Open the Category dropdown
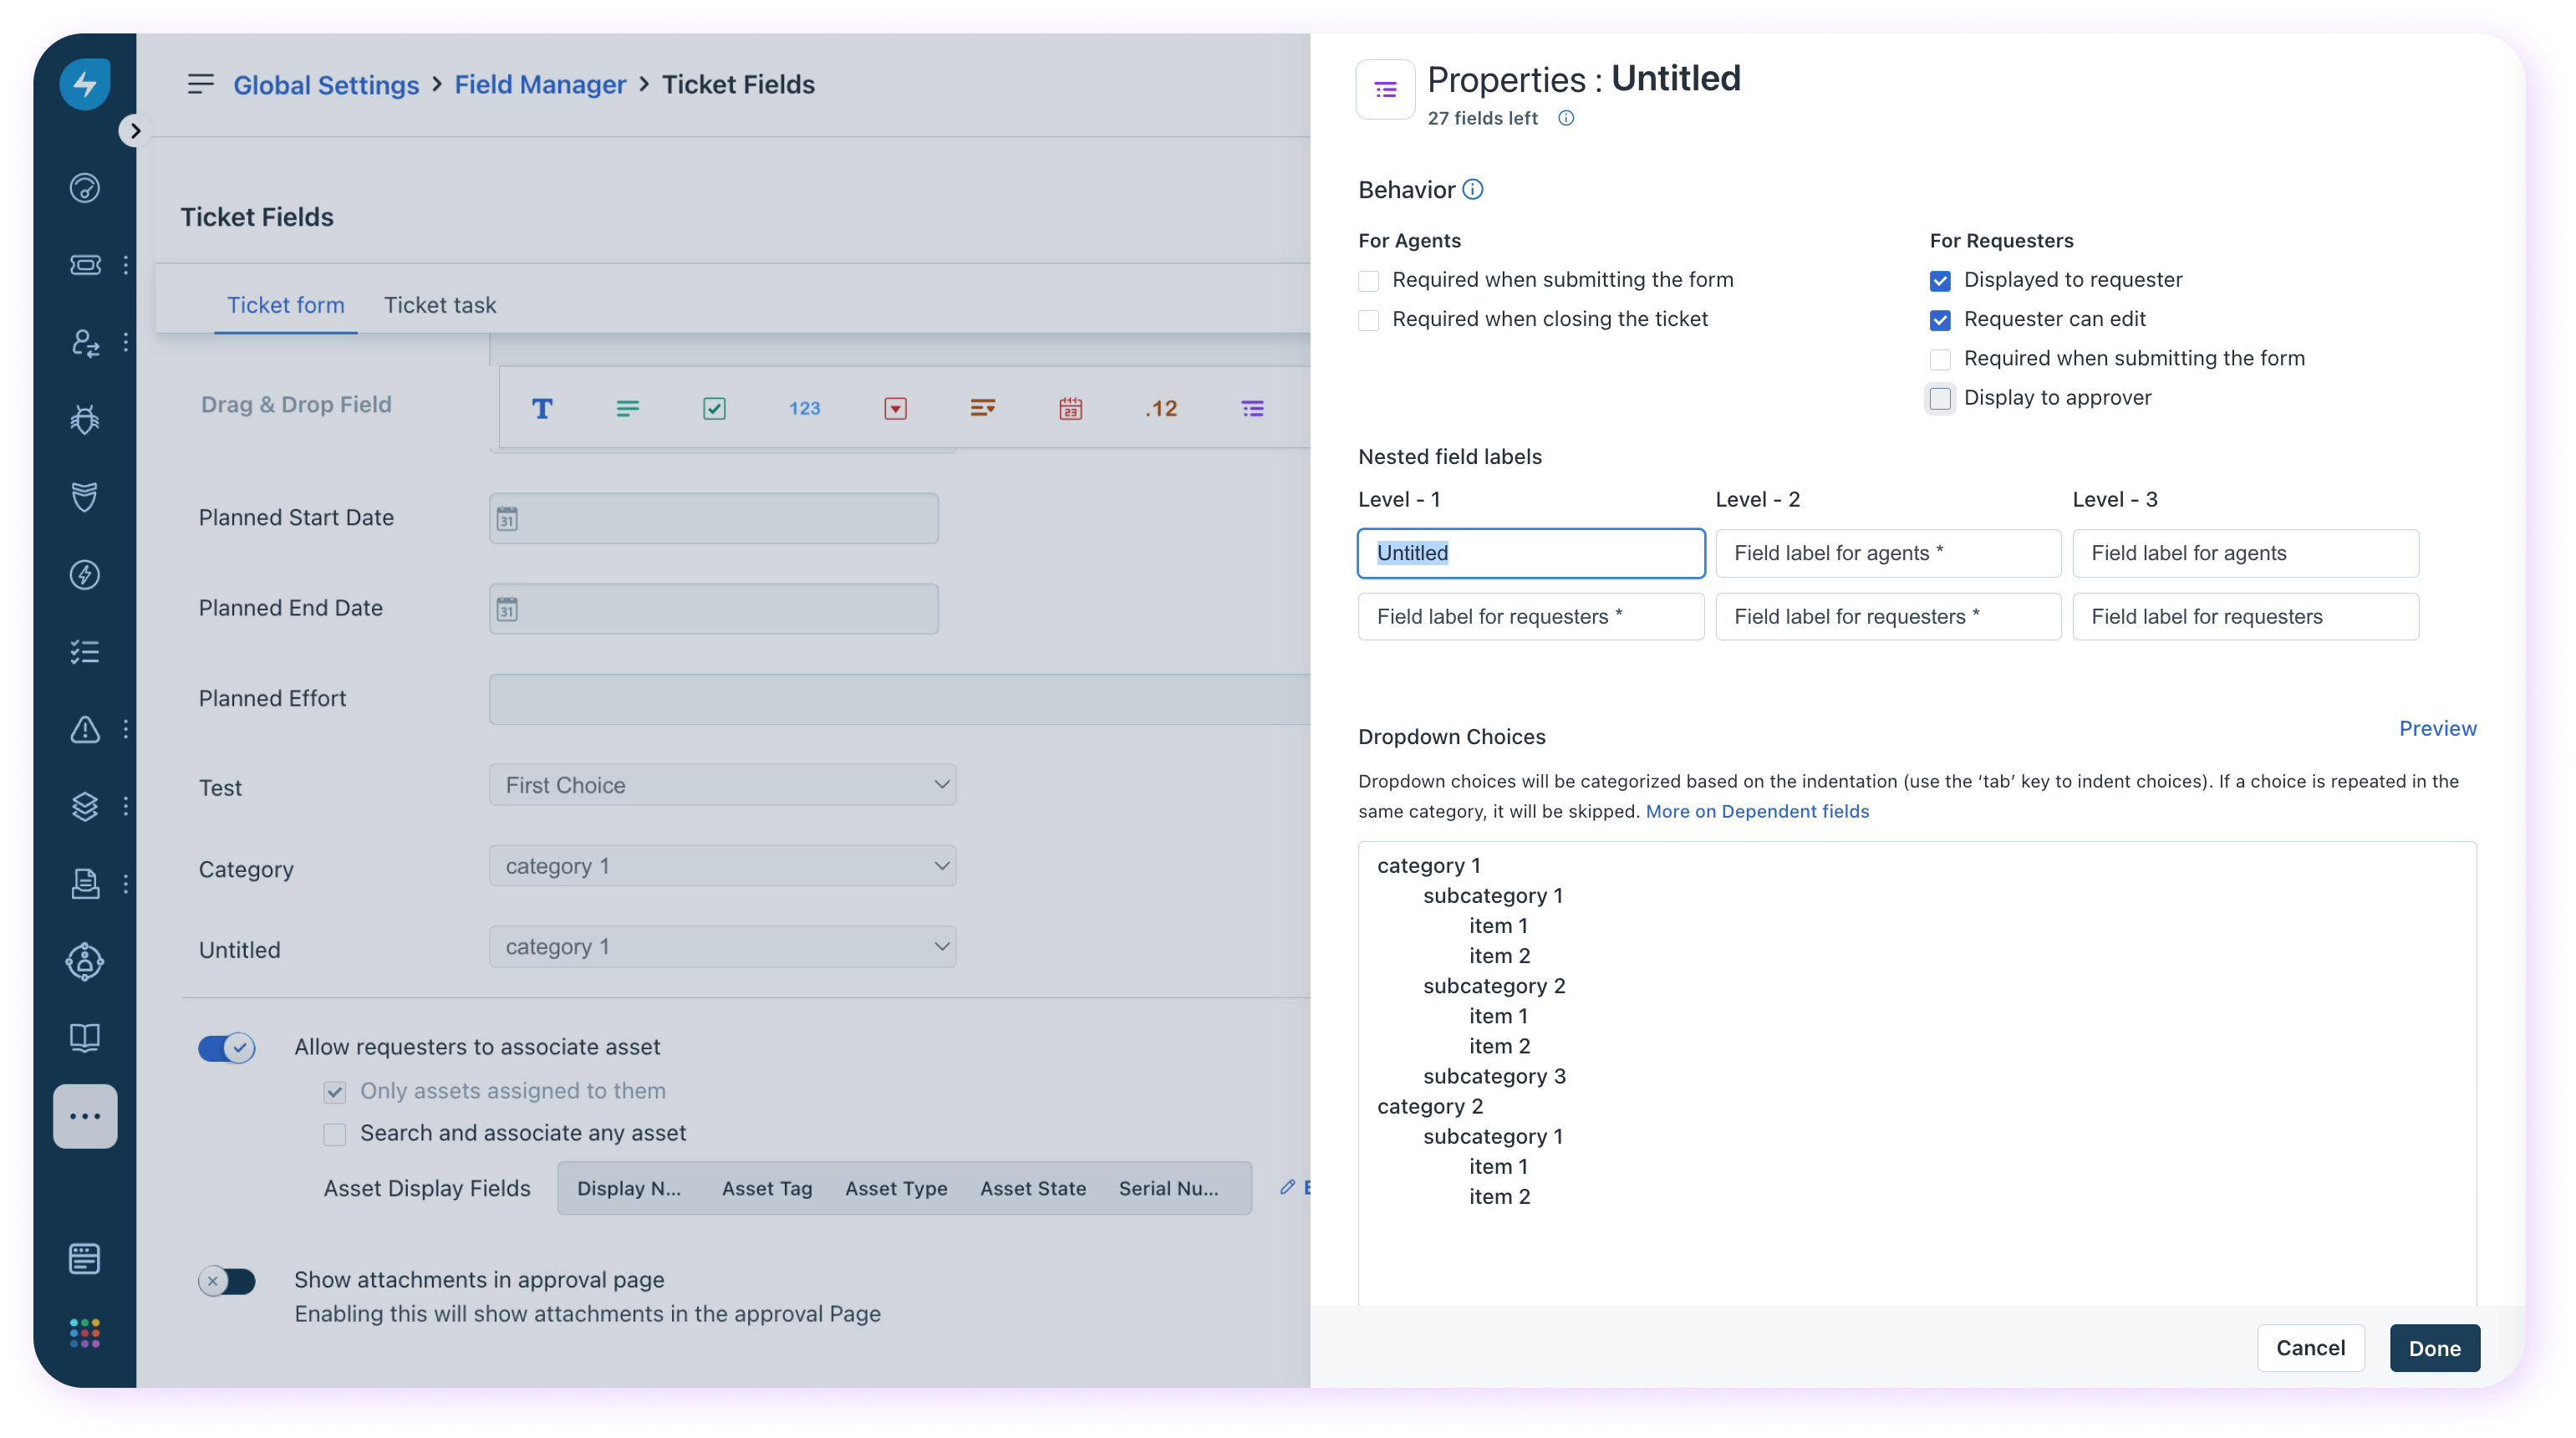This screenshot has height=1438, width=2576. pyautogui.click(x=722, y=866)
